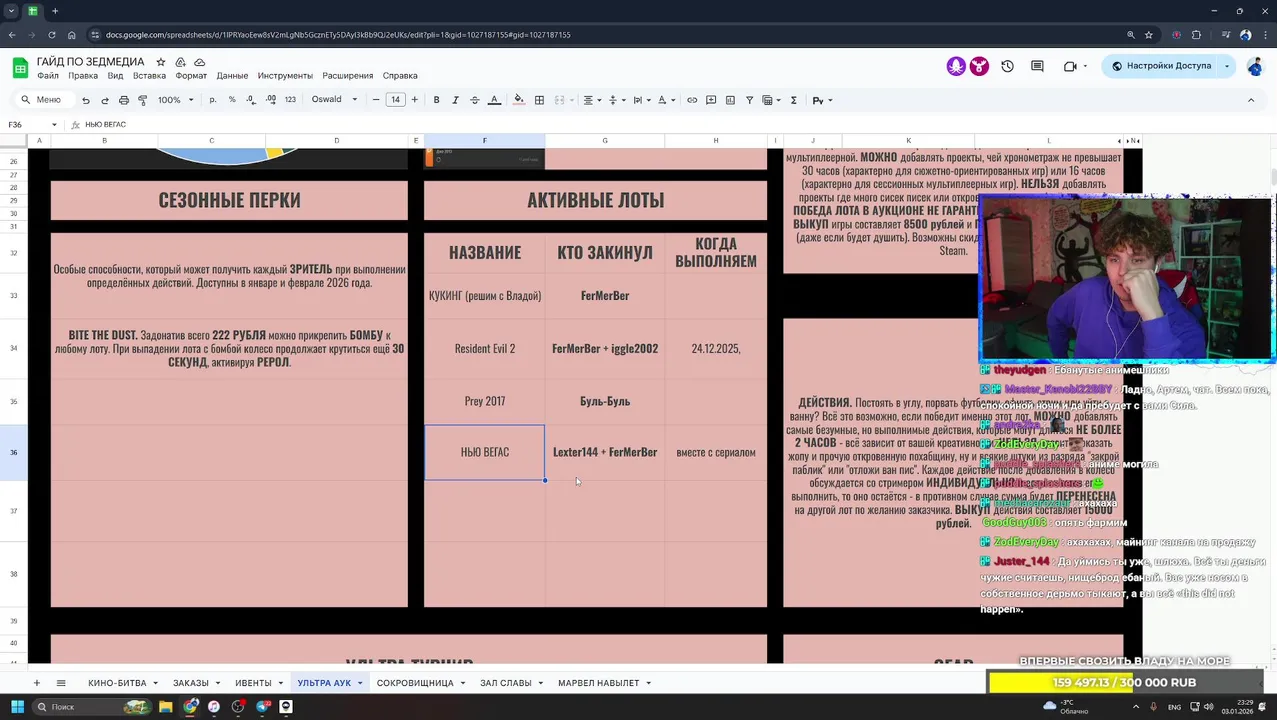Open the Файл menu
This screenshot has height=720, width=1277.
click(48, 76)
